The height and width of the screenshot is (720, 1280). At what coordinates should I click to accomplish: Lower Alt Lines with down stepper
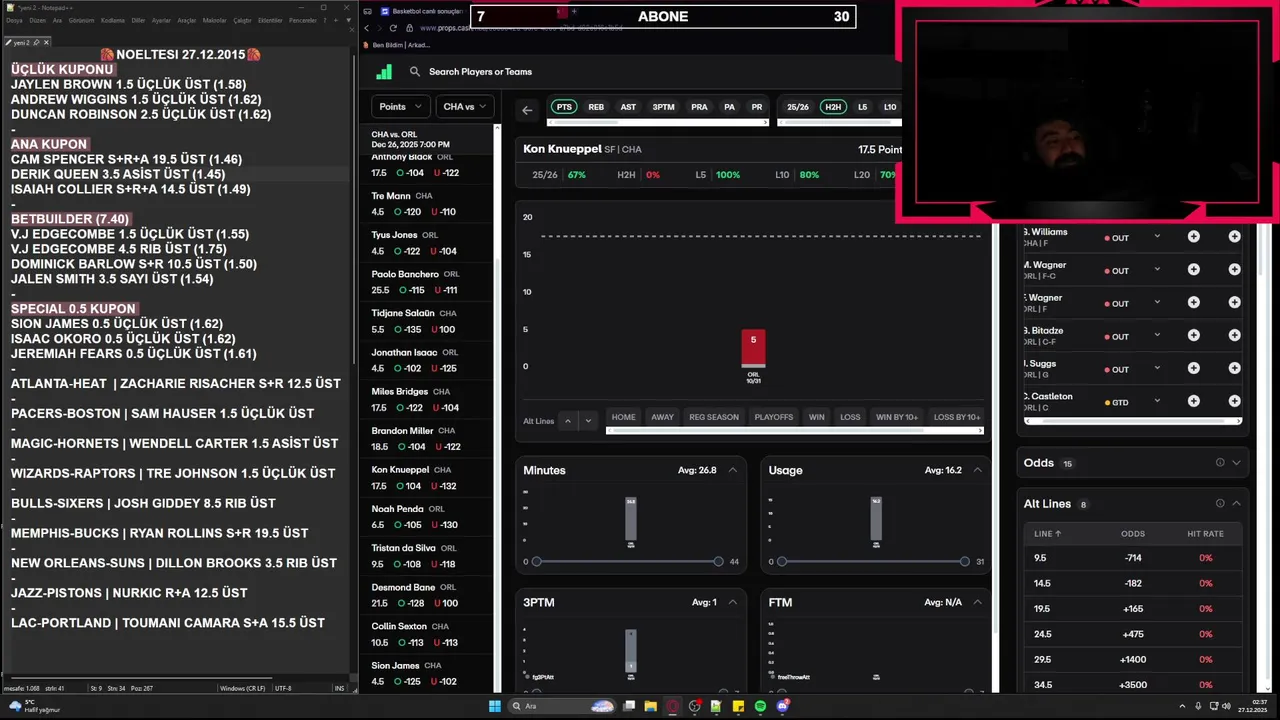coord(589,421)
